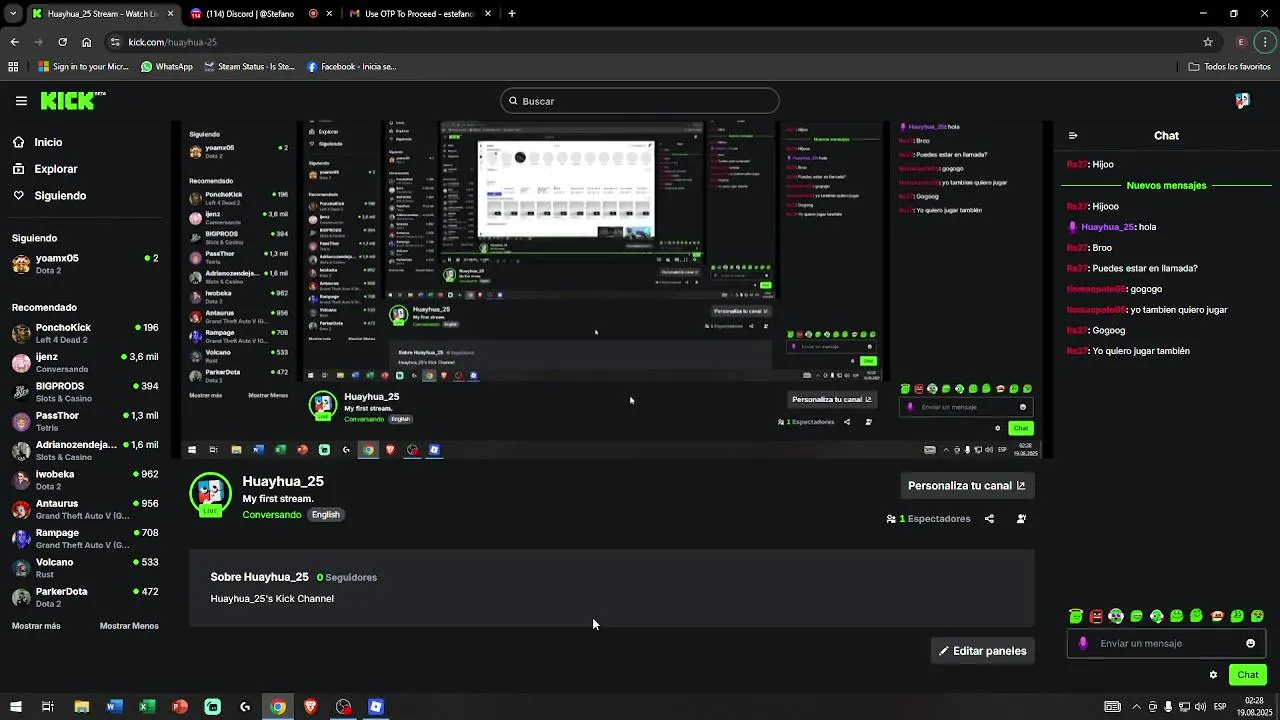
Task: Bookmark this page with star icon
Action: pos(1208,42)
